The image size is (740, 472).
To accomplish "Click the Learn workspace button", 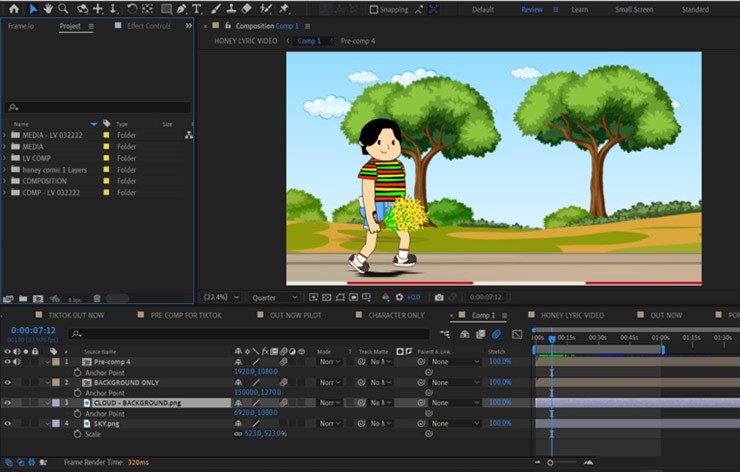I will point(579,9).
